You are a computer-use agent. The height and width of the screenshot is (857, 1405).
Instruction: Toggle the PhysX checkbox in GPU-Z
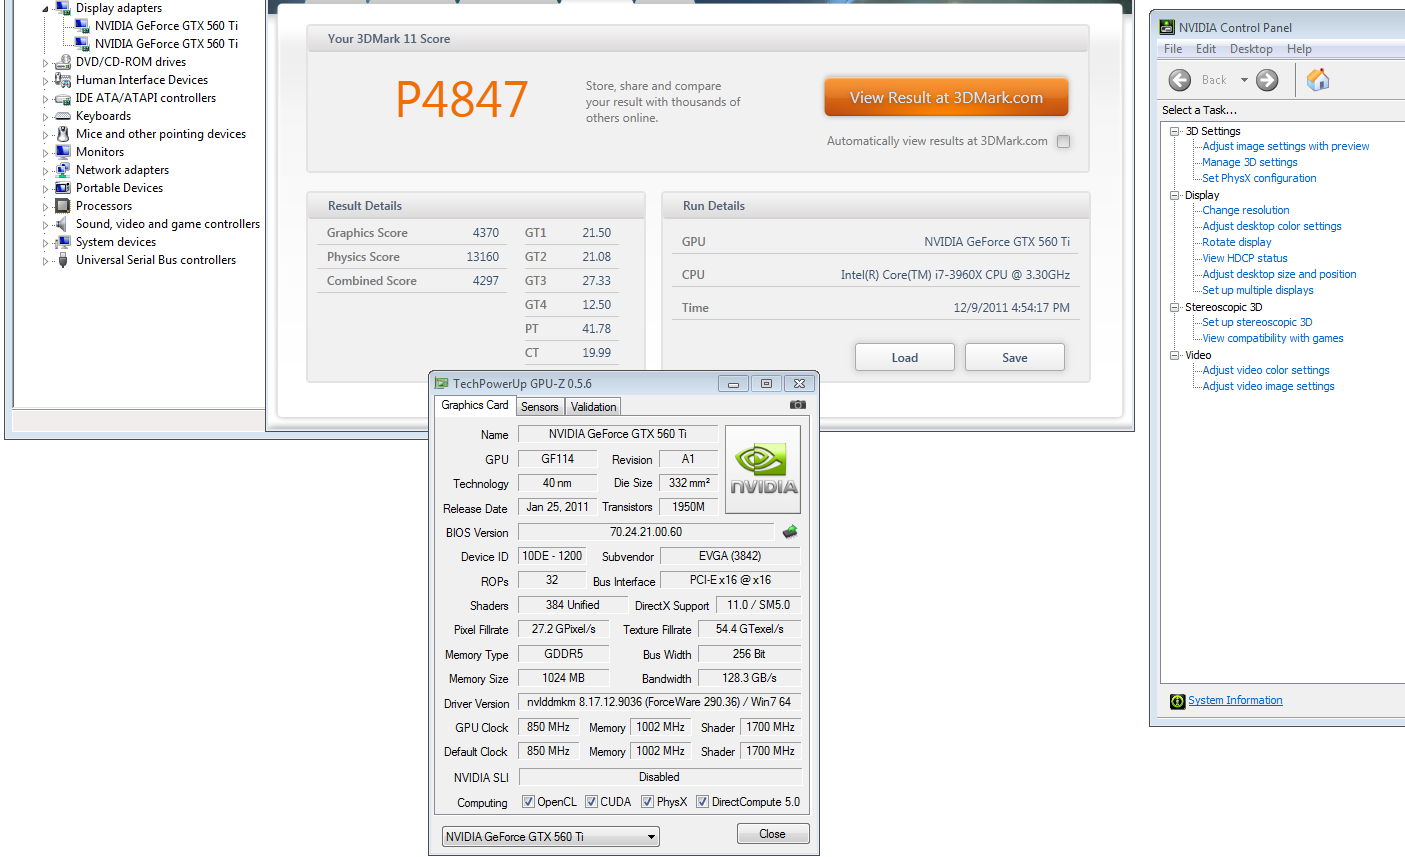pos(647,802)
